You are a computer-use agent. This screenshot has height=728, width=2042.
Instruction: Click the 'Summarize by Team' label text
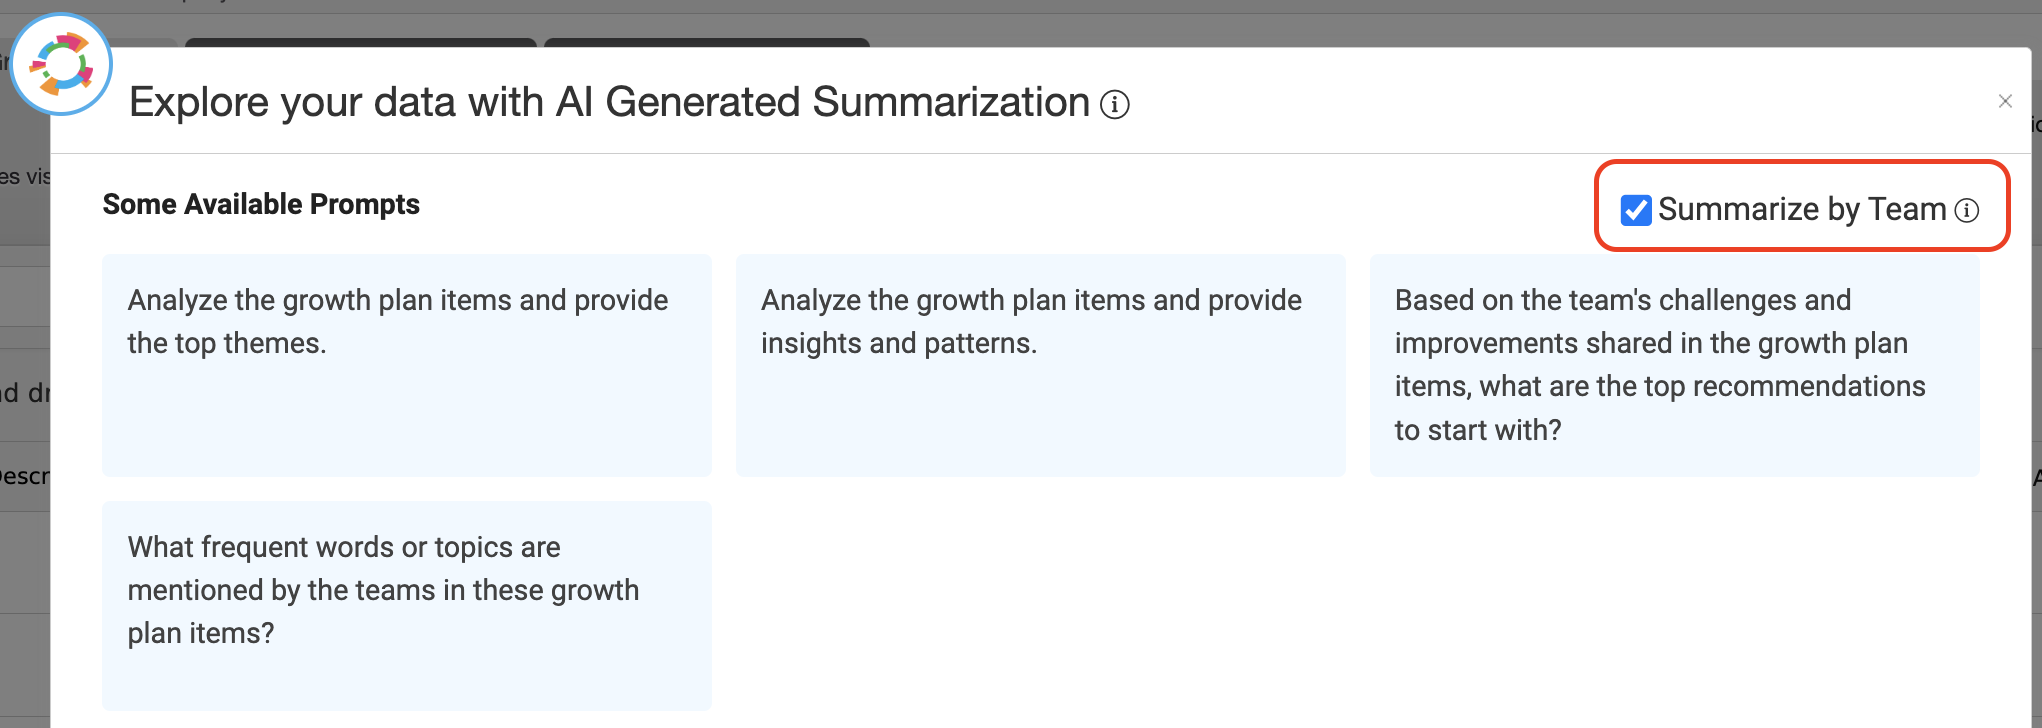point(1802,209)
